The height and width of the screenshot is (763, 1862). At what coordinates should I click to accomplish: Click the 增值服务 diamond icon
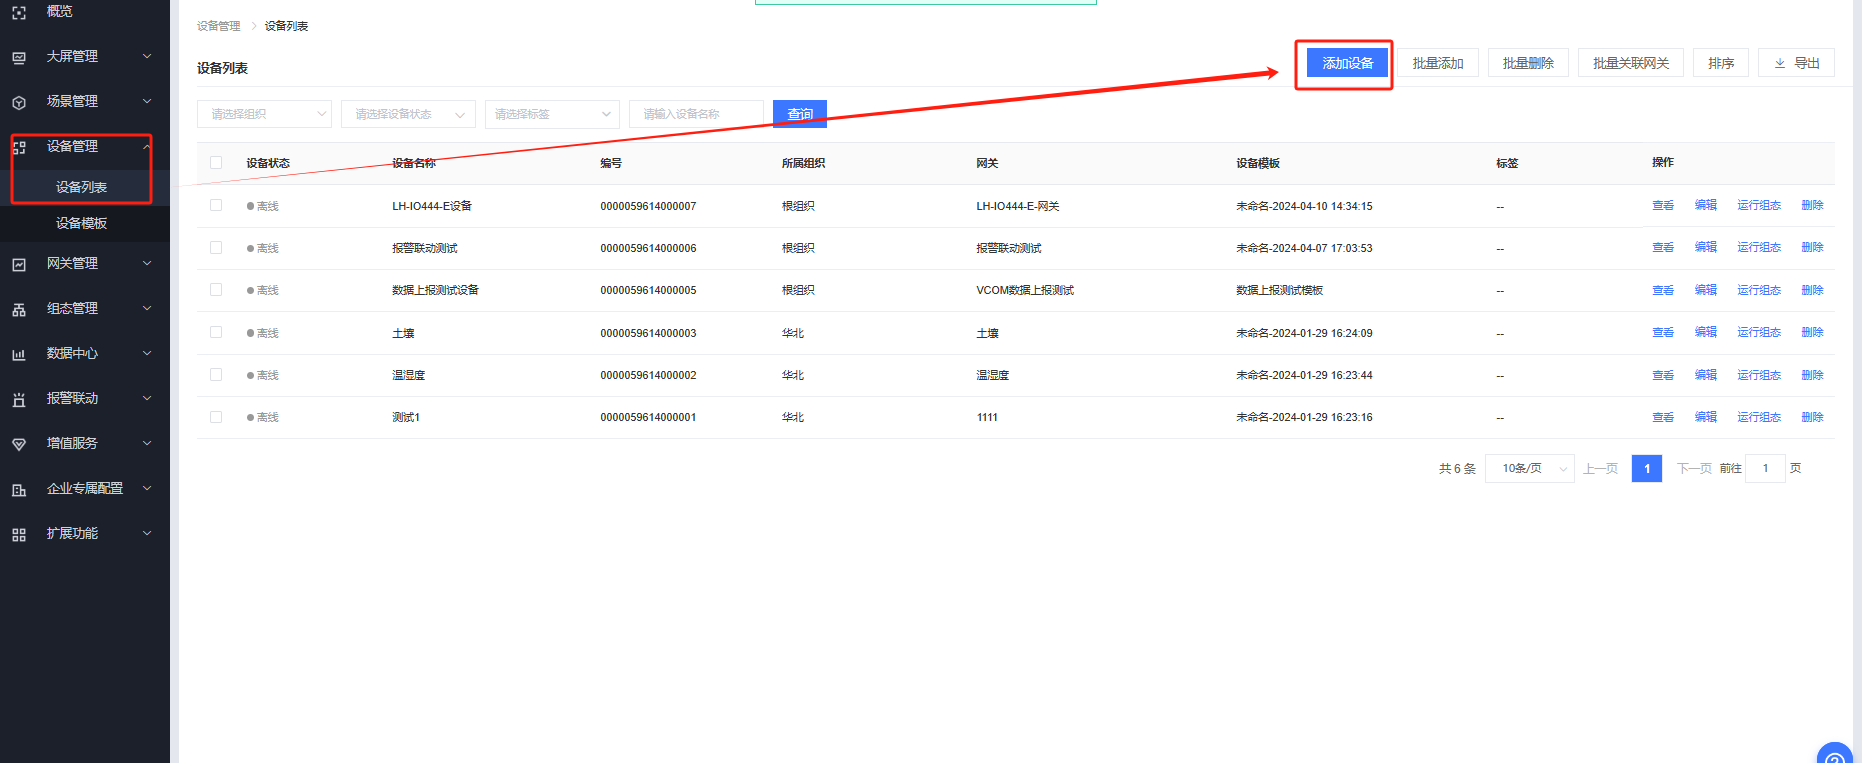(x=19, y=444)
